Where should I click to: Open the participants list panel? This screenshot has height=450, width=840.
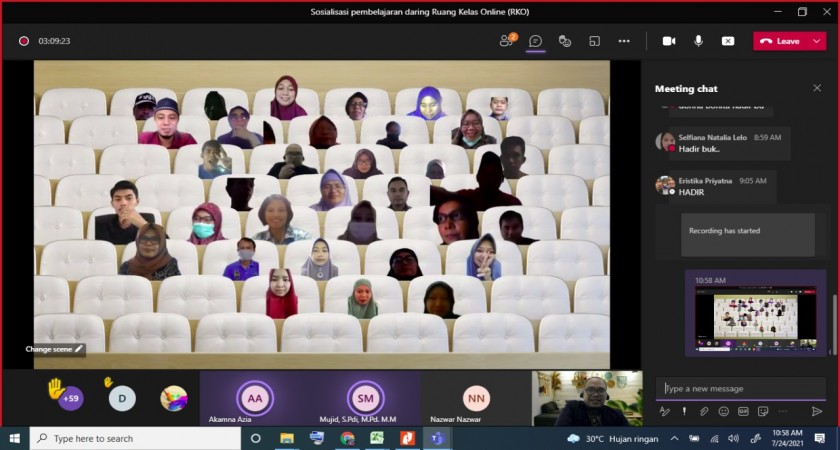click(507, 41)
